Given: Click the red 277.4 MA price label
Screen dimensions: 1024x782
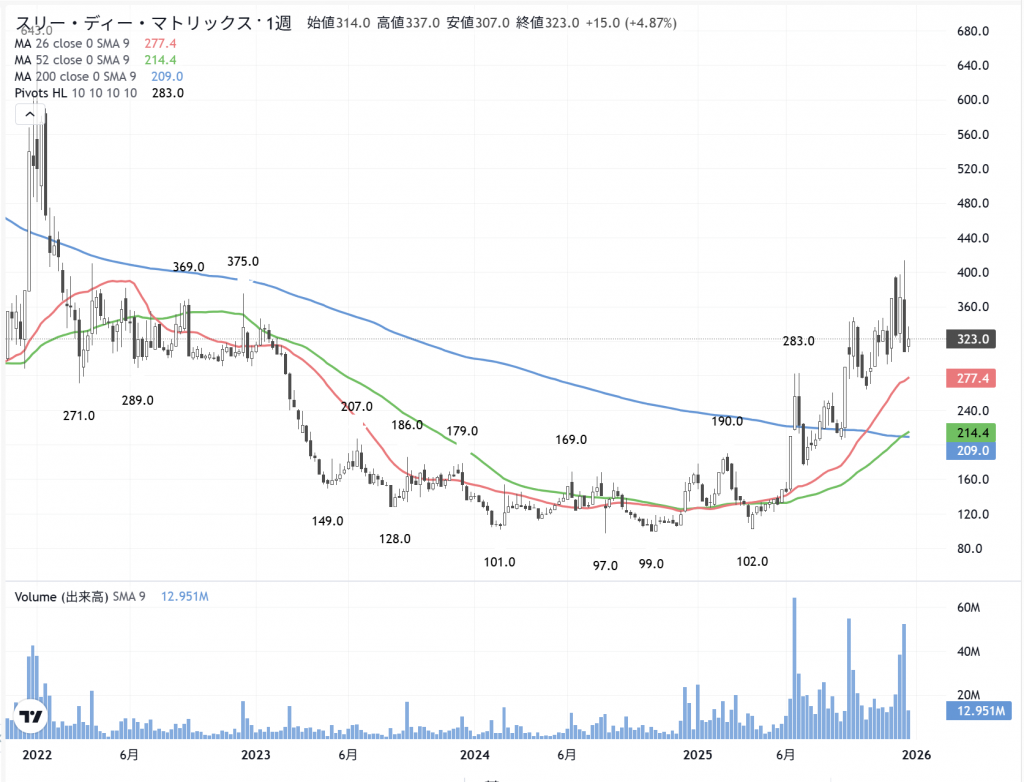Looking at the screenshot, I should pyautogui.click(x=968, y=378).
